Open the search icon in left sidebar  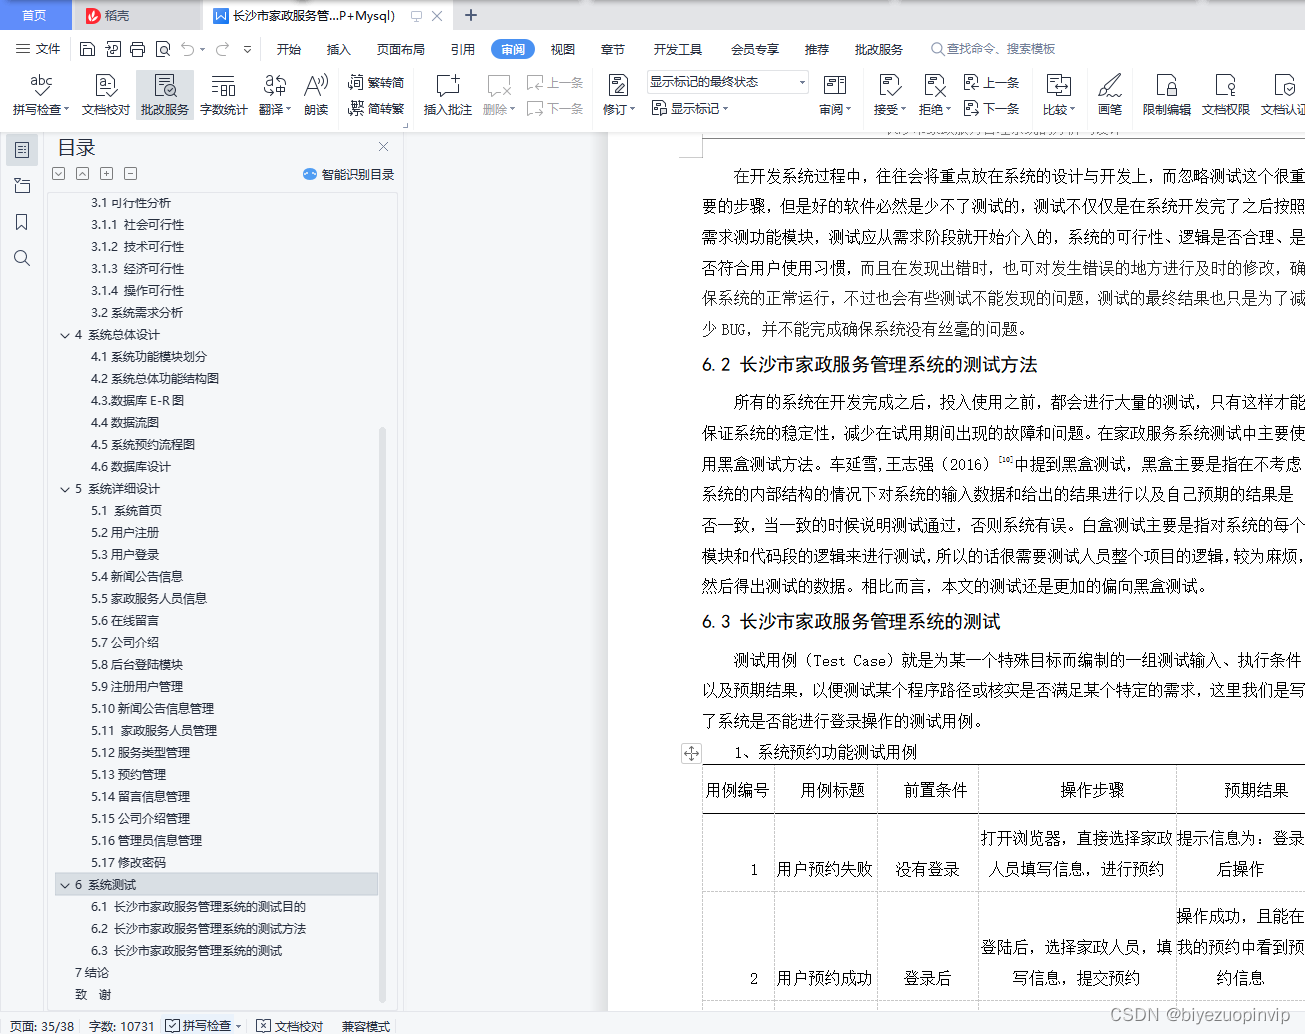coord(21,258)
